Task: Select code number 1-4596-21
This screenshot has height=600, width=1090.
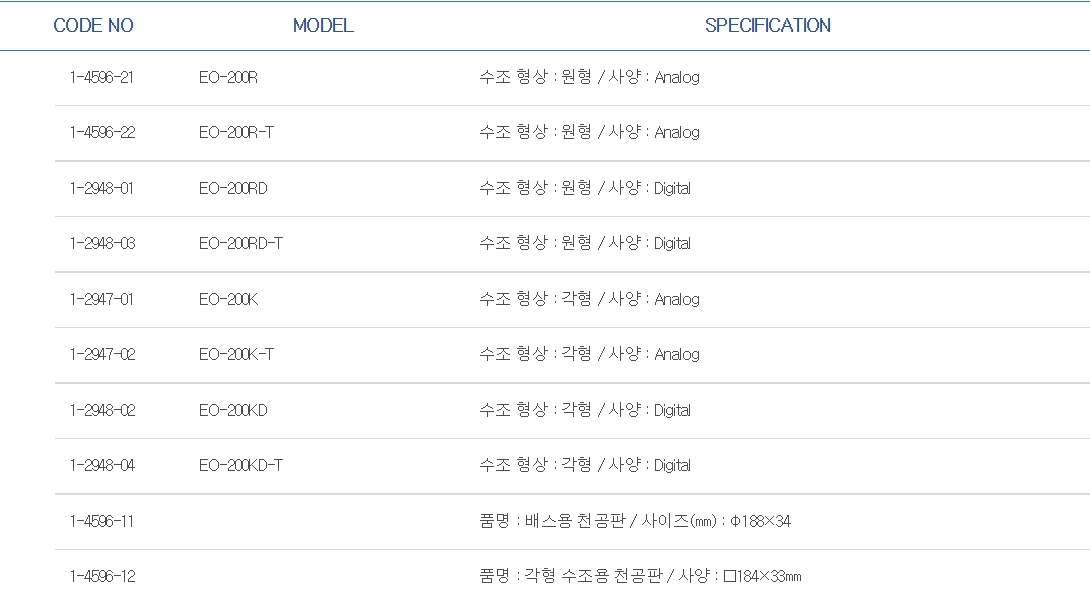Action: coord(102,78)
